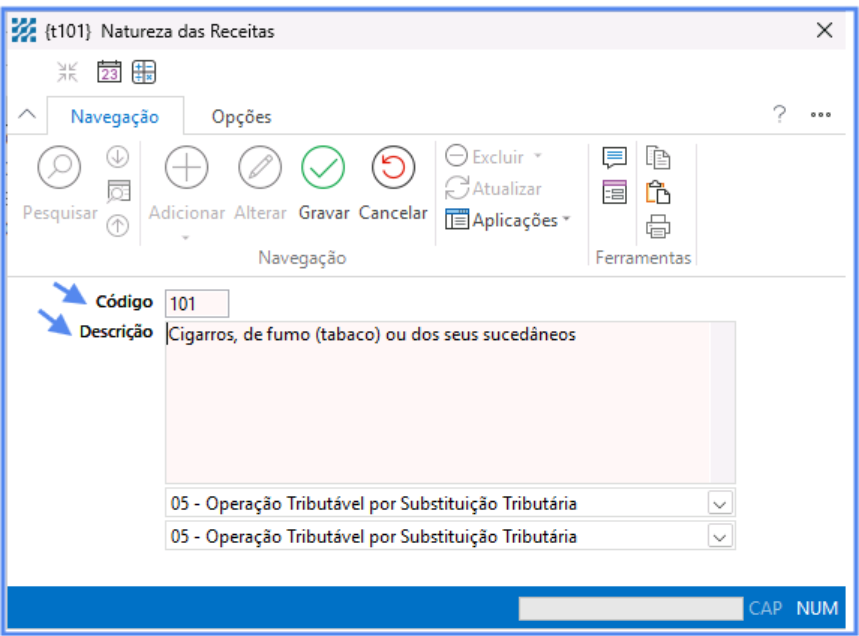The width and height of the screenshot is (859, 636).
Task: Click the calculator grid icon
Action: pos(144,72)
